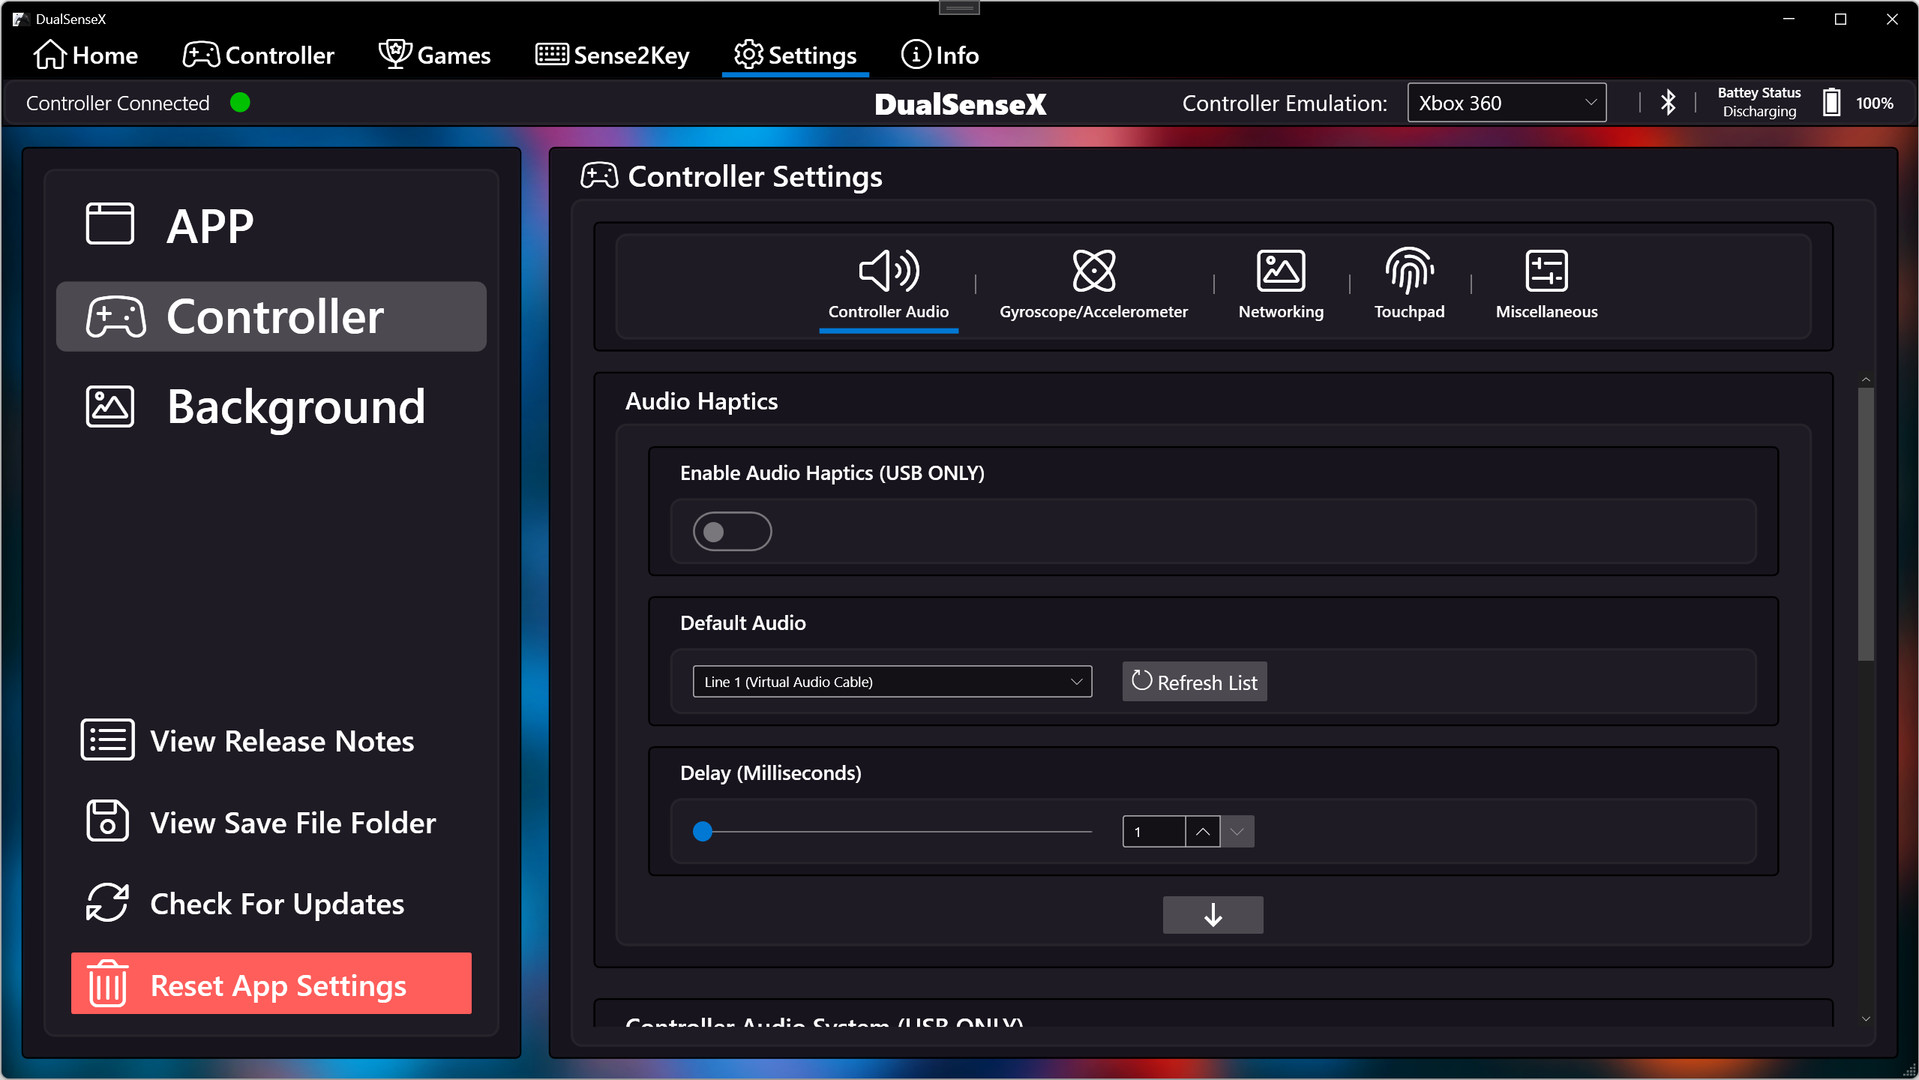
Task: Open the Touchpad fingerprint icon
Action: coord(1408,271)
